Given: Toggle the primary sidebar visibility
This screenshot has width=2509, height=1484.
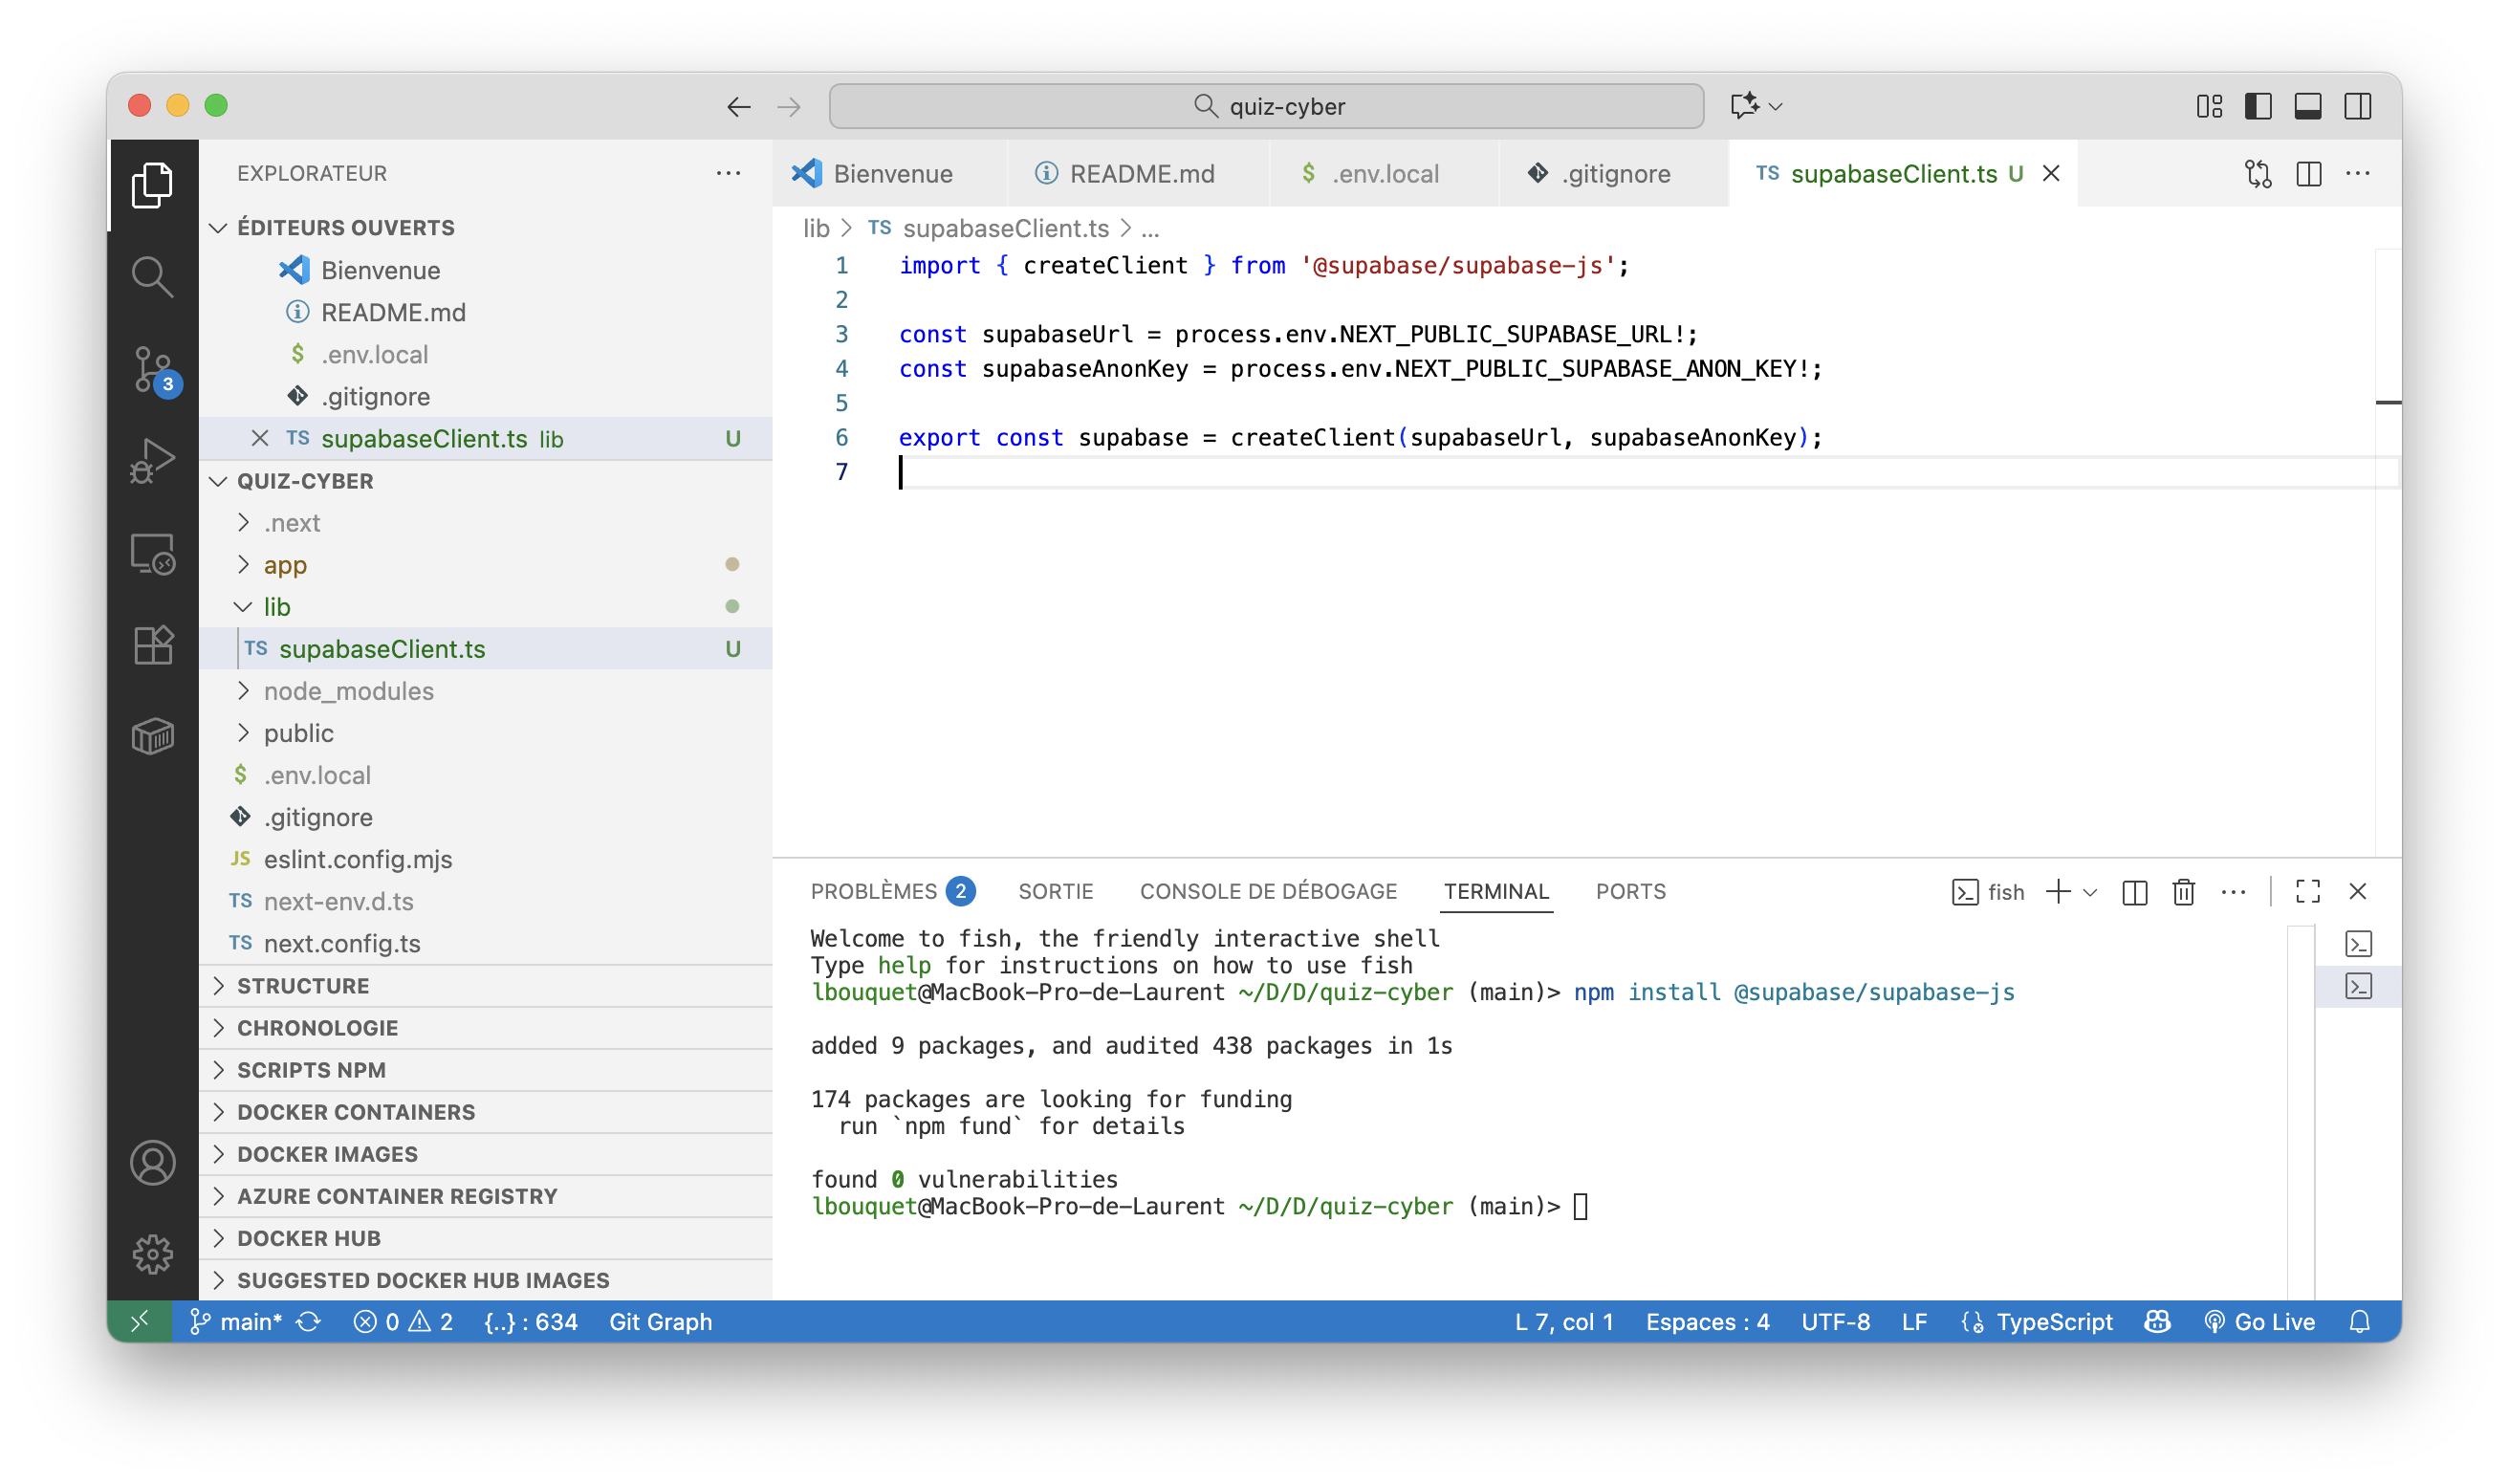Looking at the screenshot, I should click(2259, 106).
